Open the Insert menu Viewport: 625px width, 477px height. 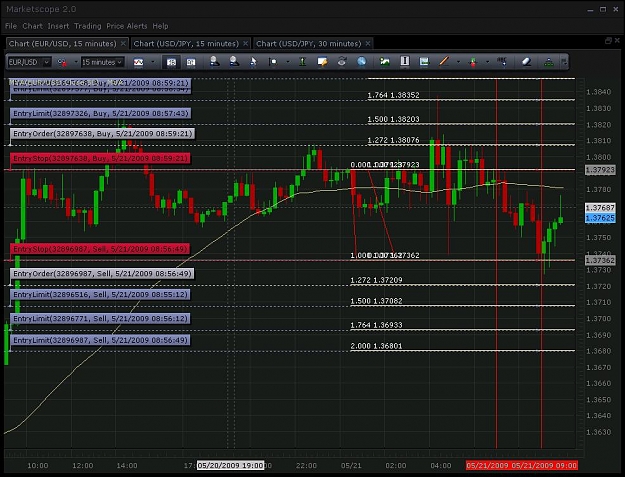coord(58,26)
